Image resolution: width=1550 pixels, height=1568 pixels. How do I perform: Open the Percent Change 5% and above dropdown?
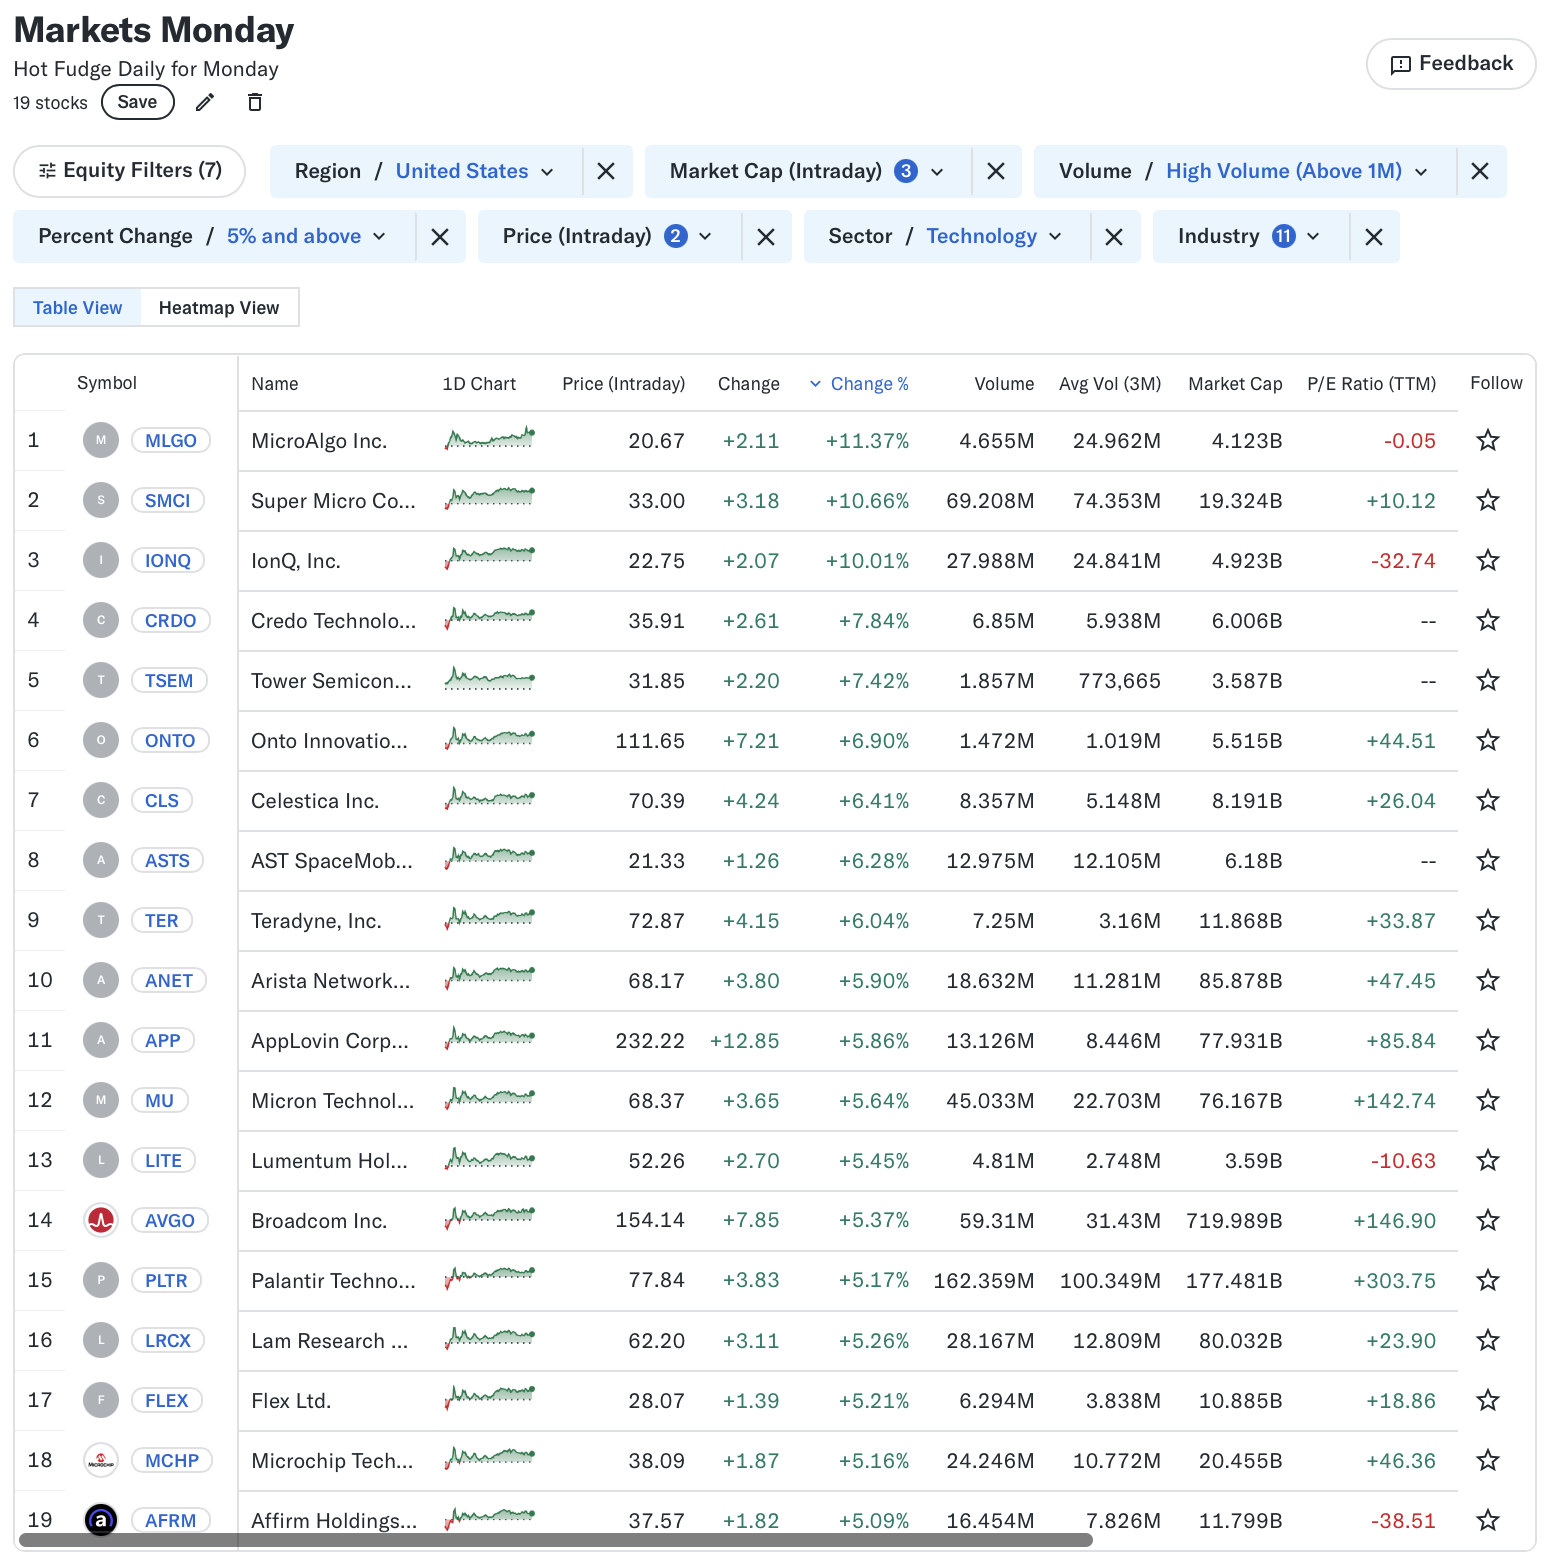(214, 237)
